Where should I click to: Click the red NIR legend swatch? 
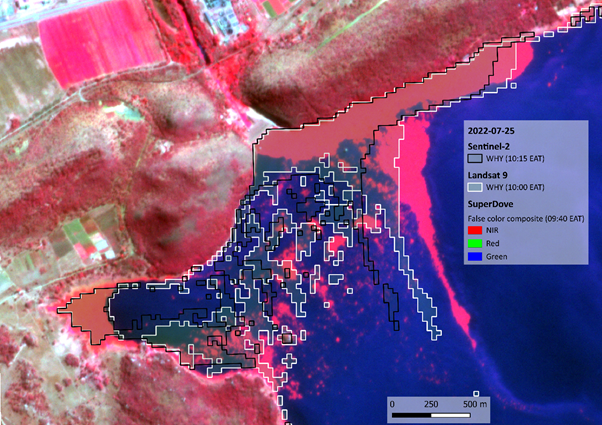click(x=475, y=230)
